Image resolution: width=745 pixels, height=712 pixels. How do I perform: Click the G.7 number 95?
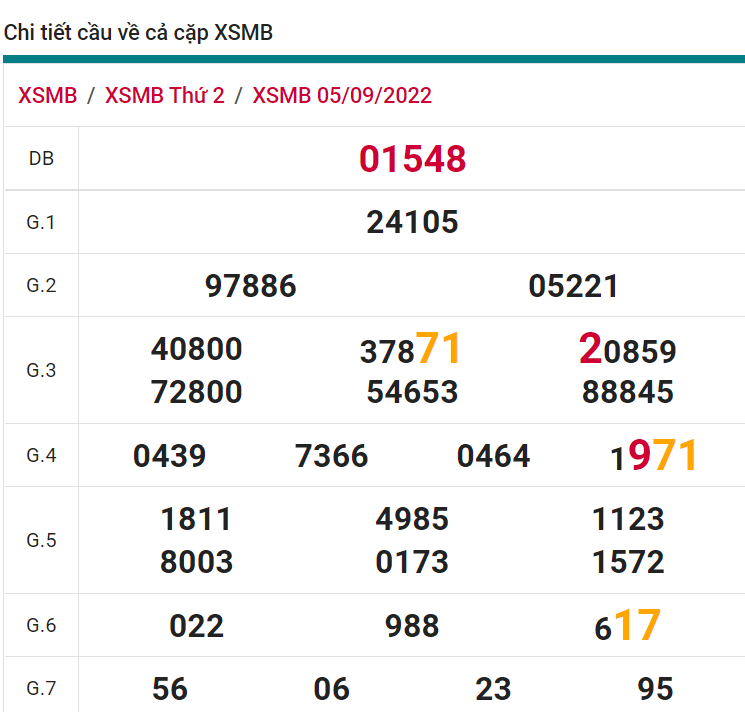[655, 688]
